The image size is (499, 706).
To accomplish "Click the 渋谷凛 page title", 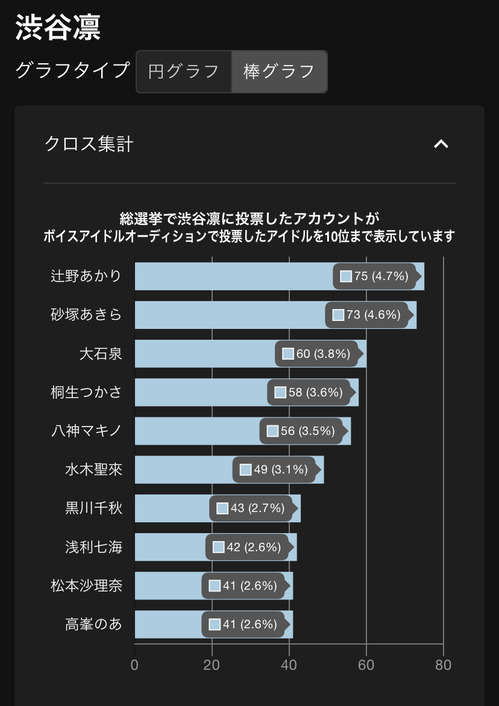I will point(58,27).
